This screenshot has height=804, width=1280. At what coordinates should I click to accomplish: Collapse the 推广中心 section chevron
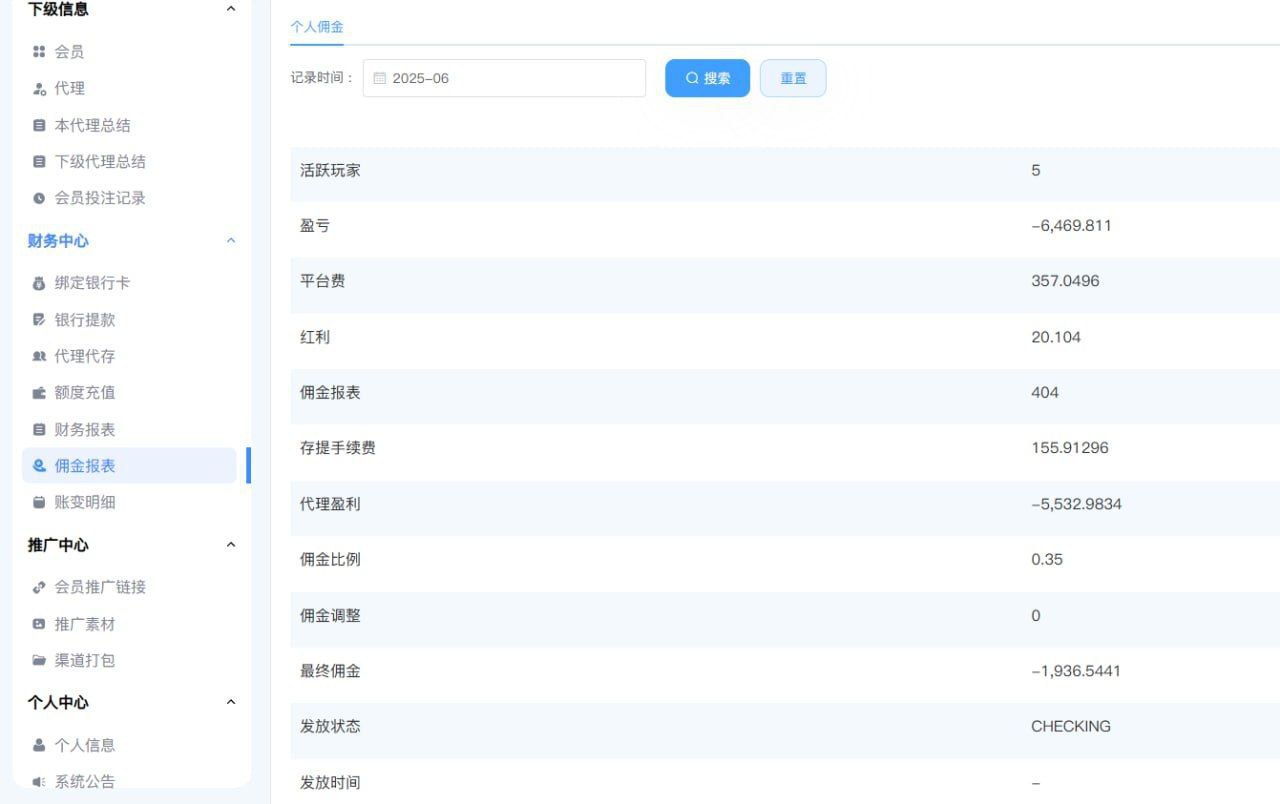pyautogui.click(x=231, y=545)
